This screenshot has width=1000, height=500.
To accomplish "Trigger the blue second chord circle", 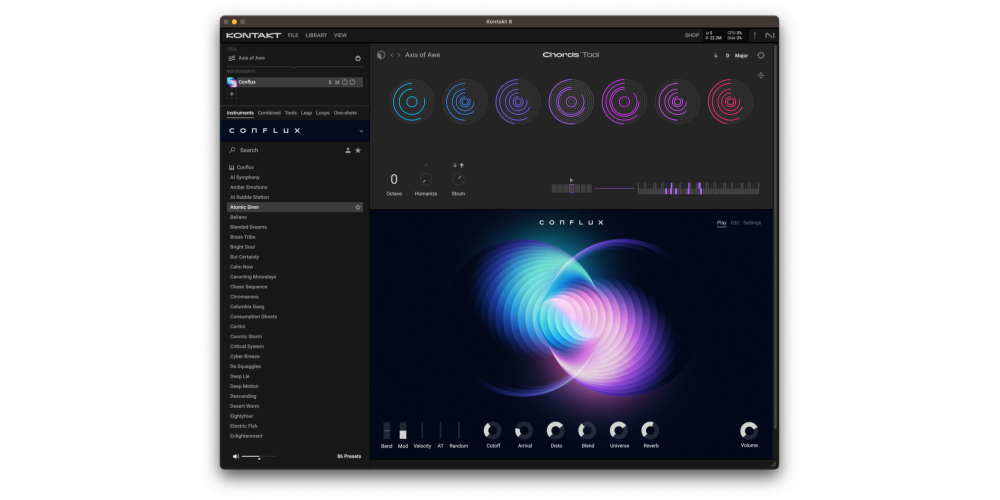I will pyautogui.click(x=465, y=101).
